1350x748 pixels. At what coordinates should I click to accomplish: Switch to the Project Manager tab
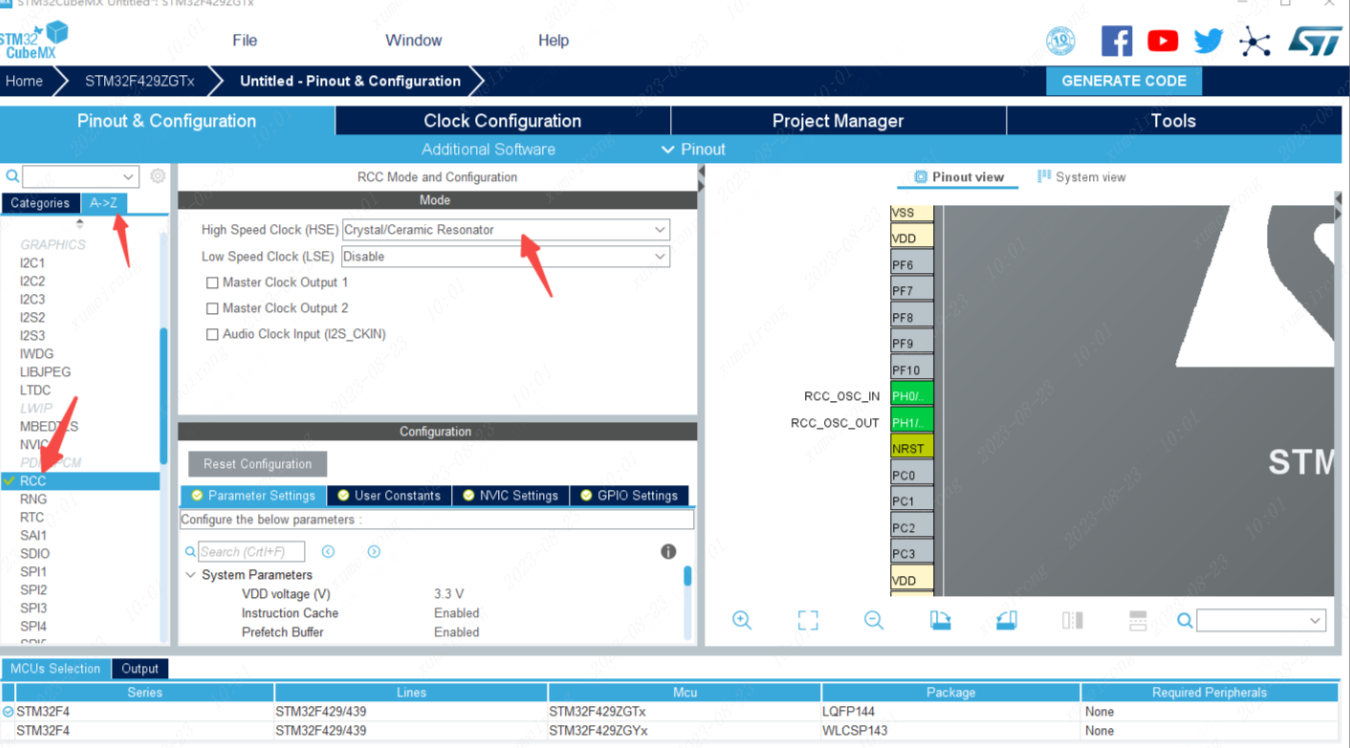coord(838,121)
